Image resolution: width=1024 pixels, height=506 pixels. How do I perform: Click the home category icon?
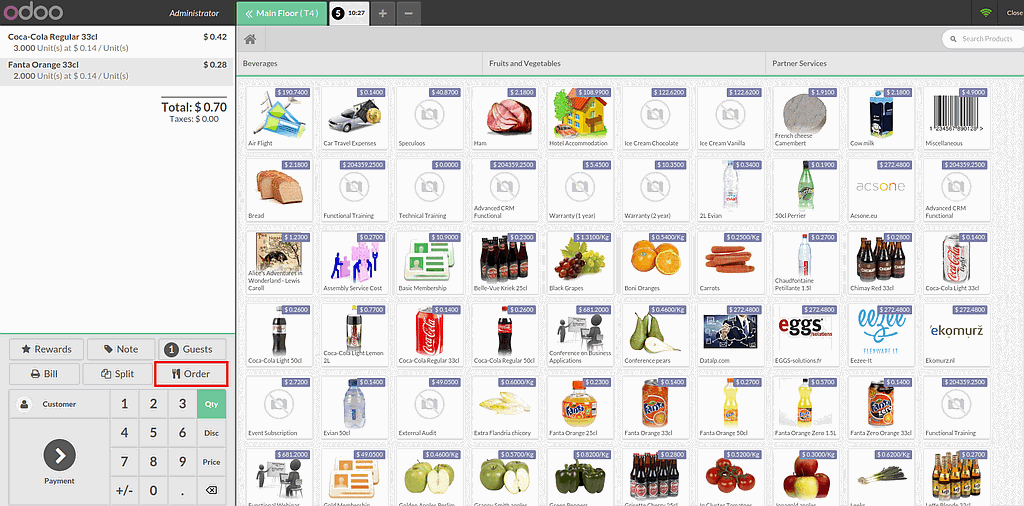pos(250,39)
